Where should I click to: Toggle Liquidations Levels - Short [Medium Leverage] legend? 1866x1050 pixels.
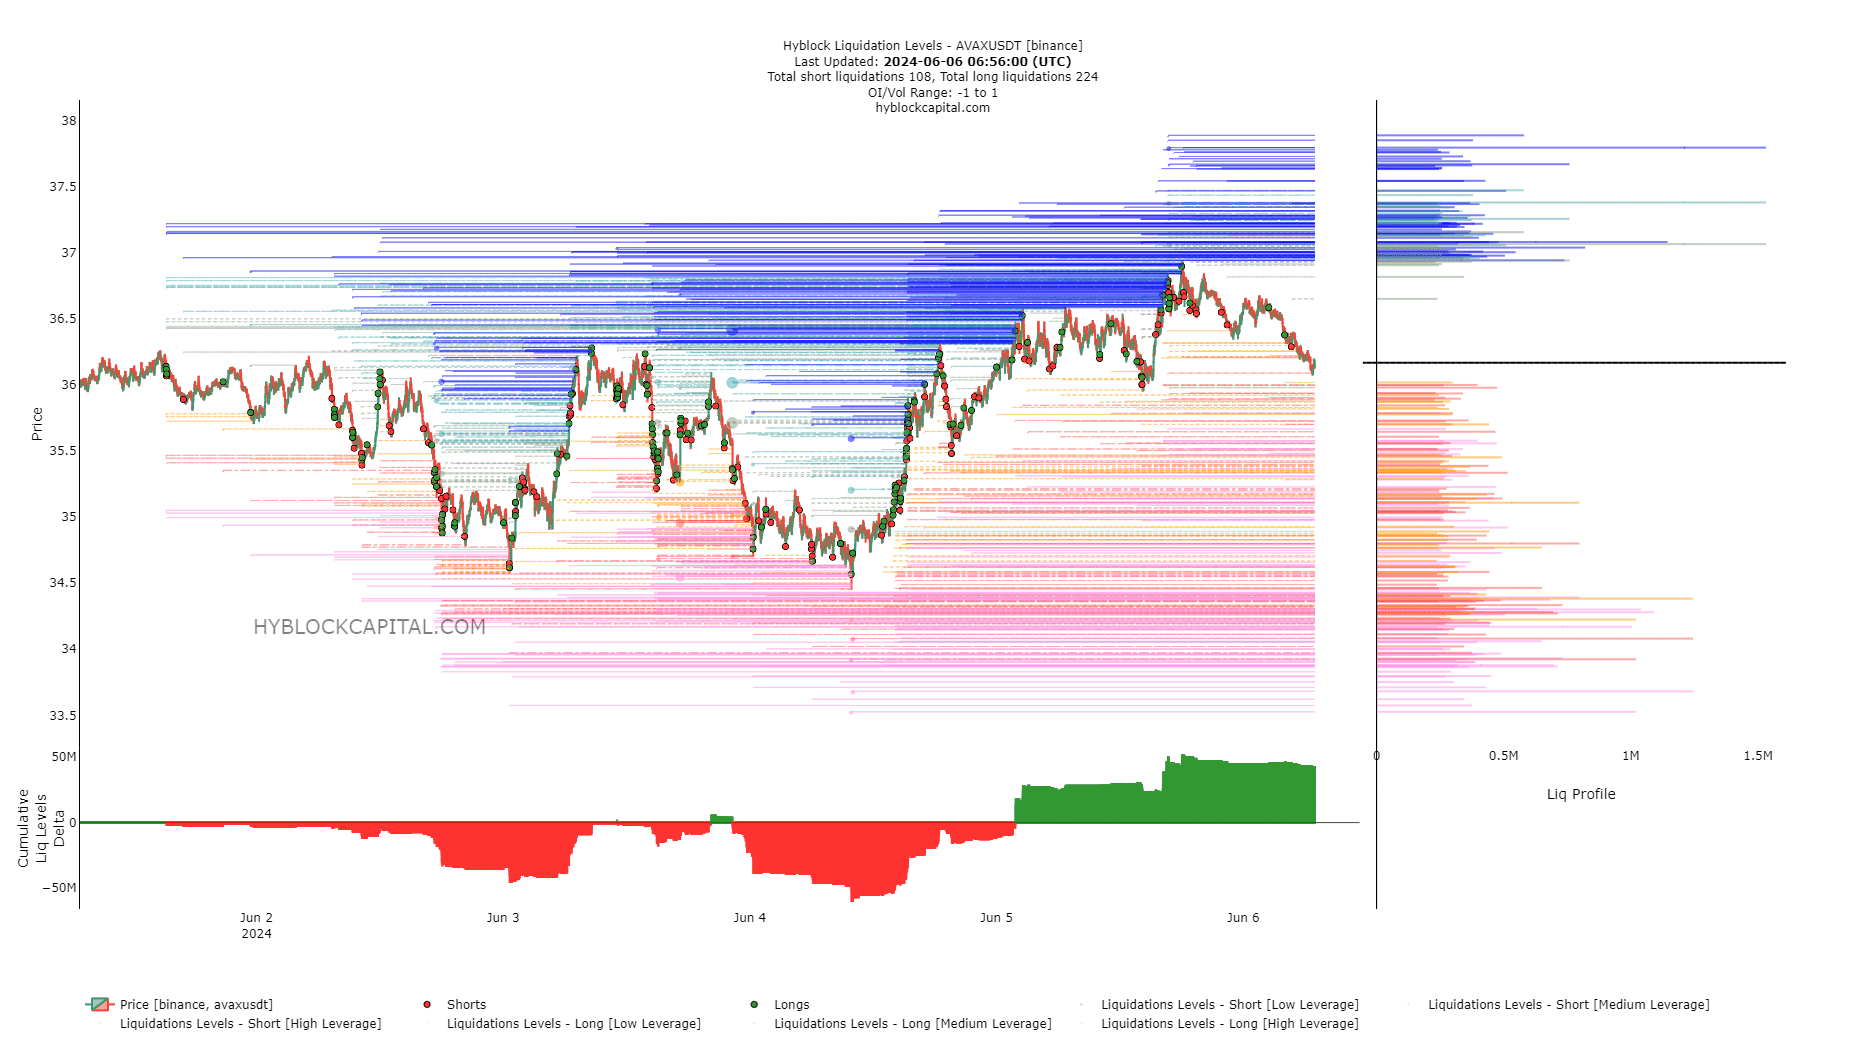click(1569, 1004)
